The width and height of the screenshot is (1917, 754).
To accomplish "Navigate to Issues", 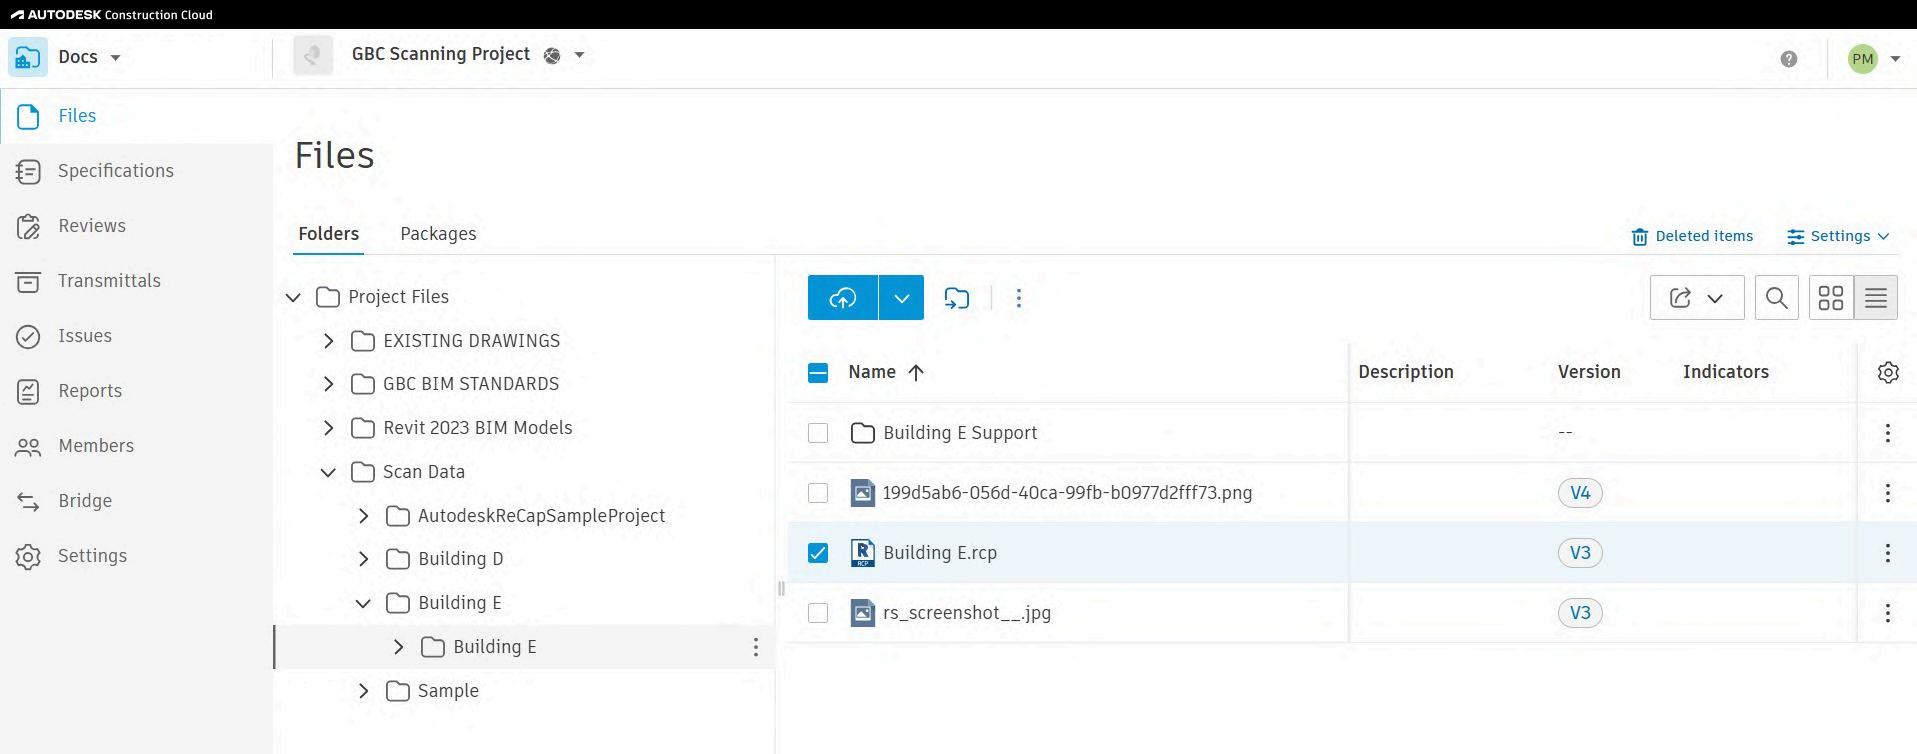I will 85,336.
